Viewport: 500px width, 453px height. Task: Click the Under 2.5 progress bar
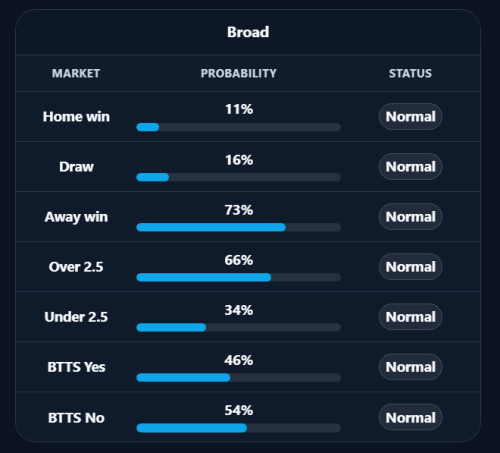239,327
